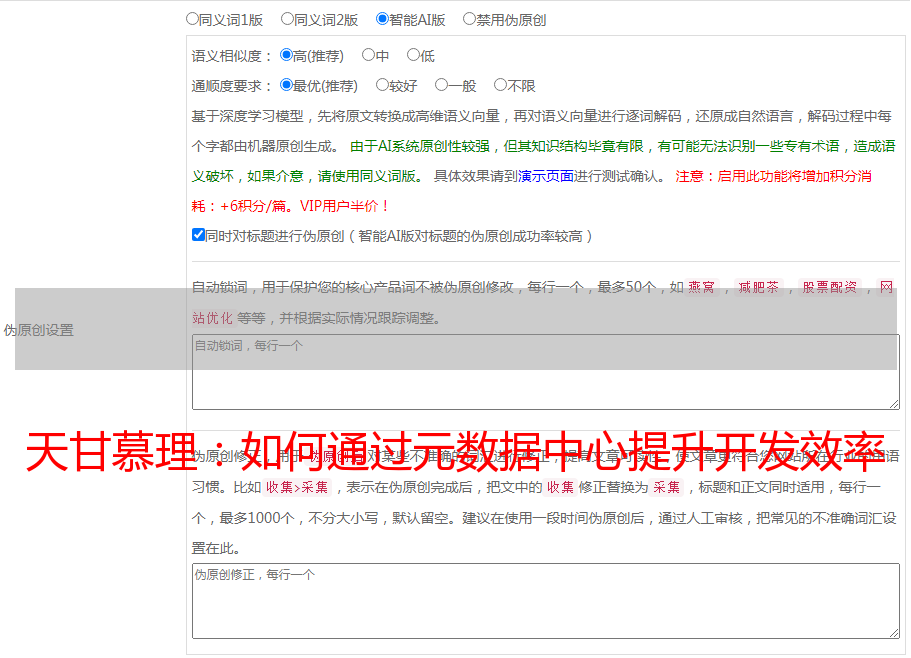911x658 pixels.
Task: Click resize handle of 自动锁词 textarea
Action: tap(894, 404)
